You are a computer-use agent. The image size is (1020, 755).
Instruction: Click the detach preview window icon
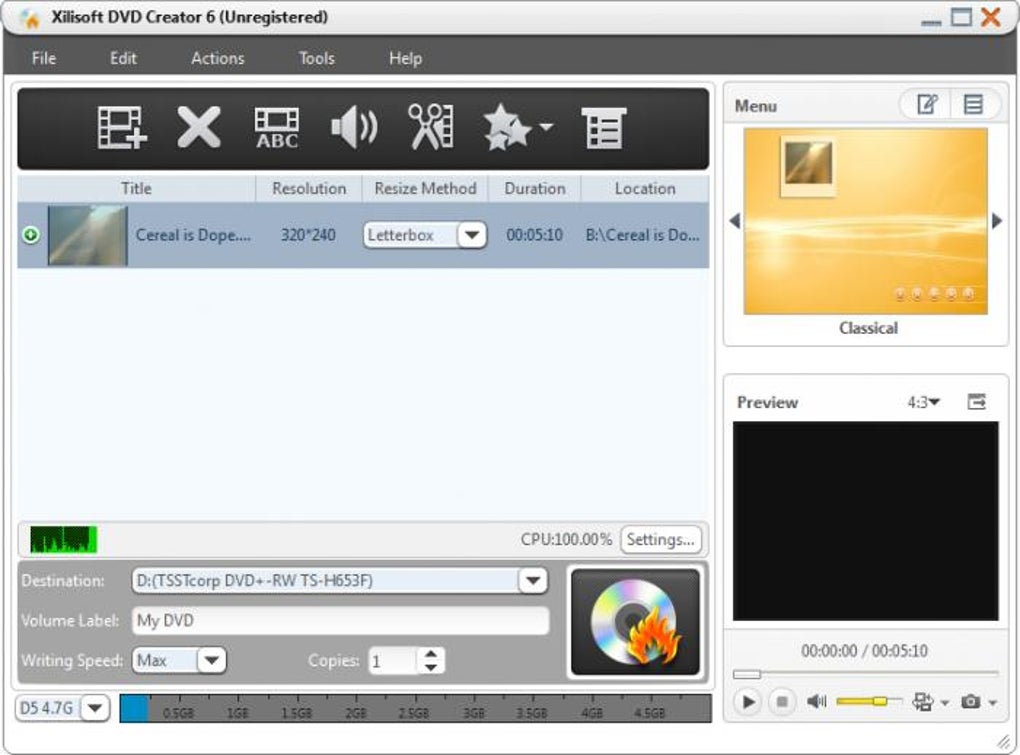point(976,402)
